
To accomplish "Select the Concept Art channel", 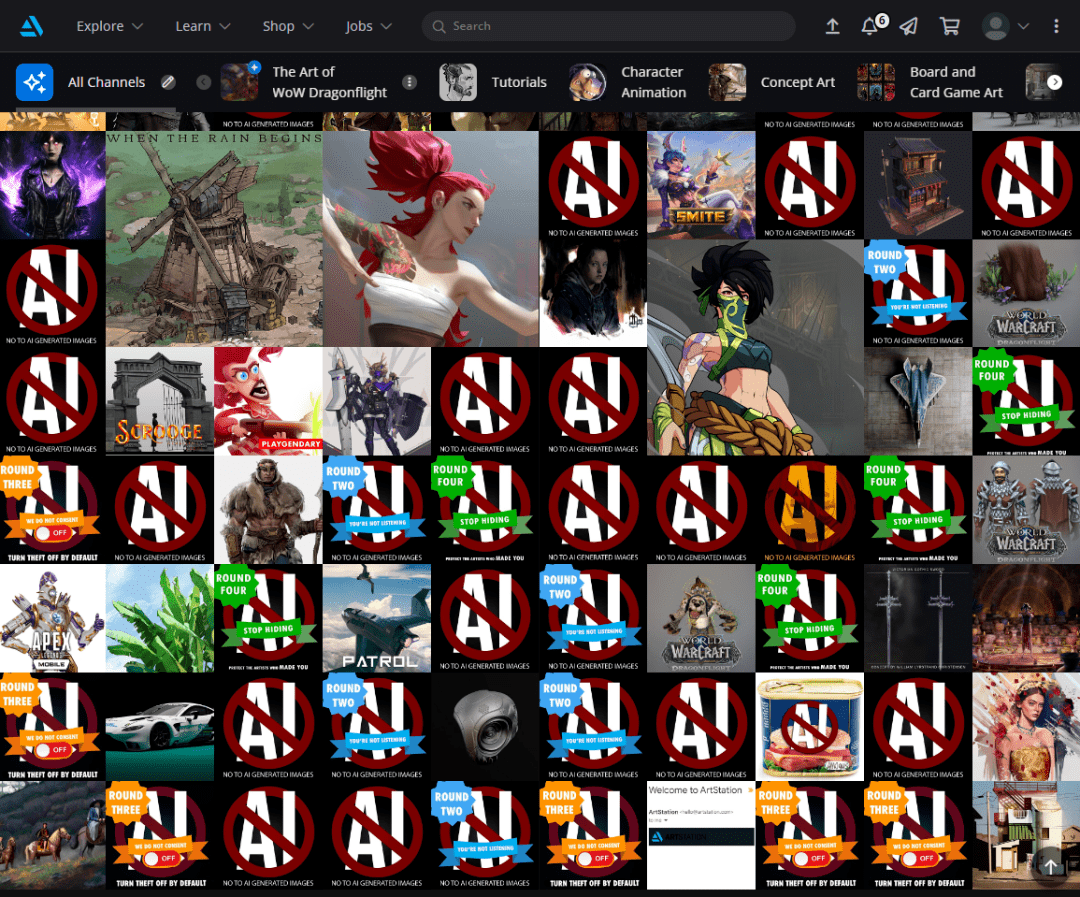I will 771,82.
